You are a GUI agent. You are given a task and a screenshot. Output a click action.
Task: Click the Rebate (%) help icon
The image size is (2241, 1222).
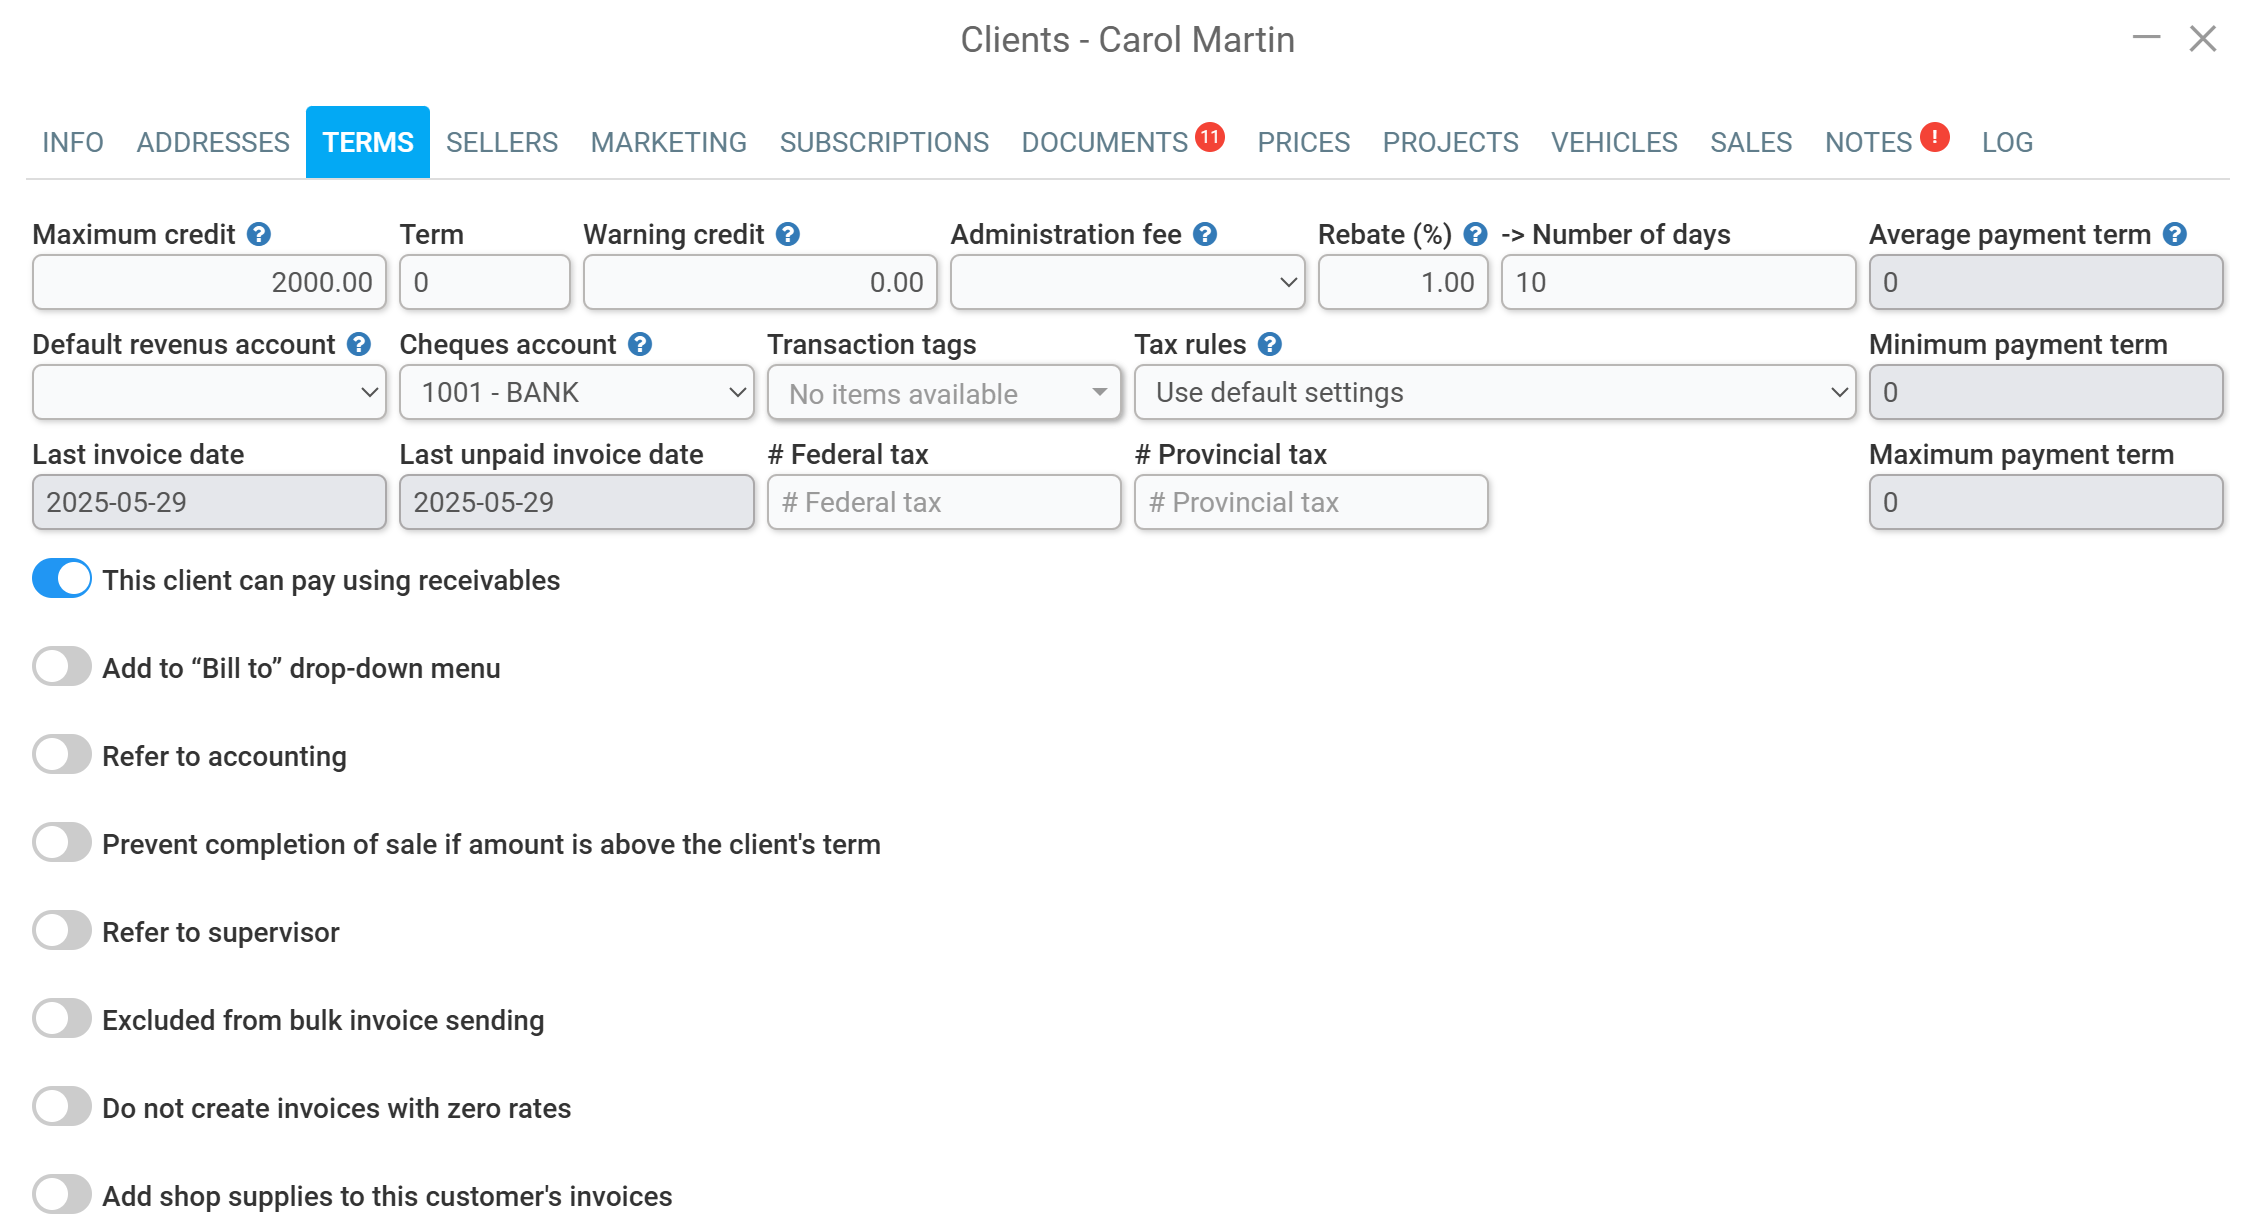pyautogui.click(x=1474, y=234)
